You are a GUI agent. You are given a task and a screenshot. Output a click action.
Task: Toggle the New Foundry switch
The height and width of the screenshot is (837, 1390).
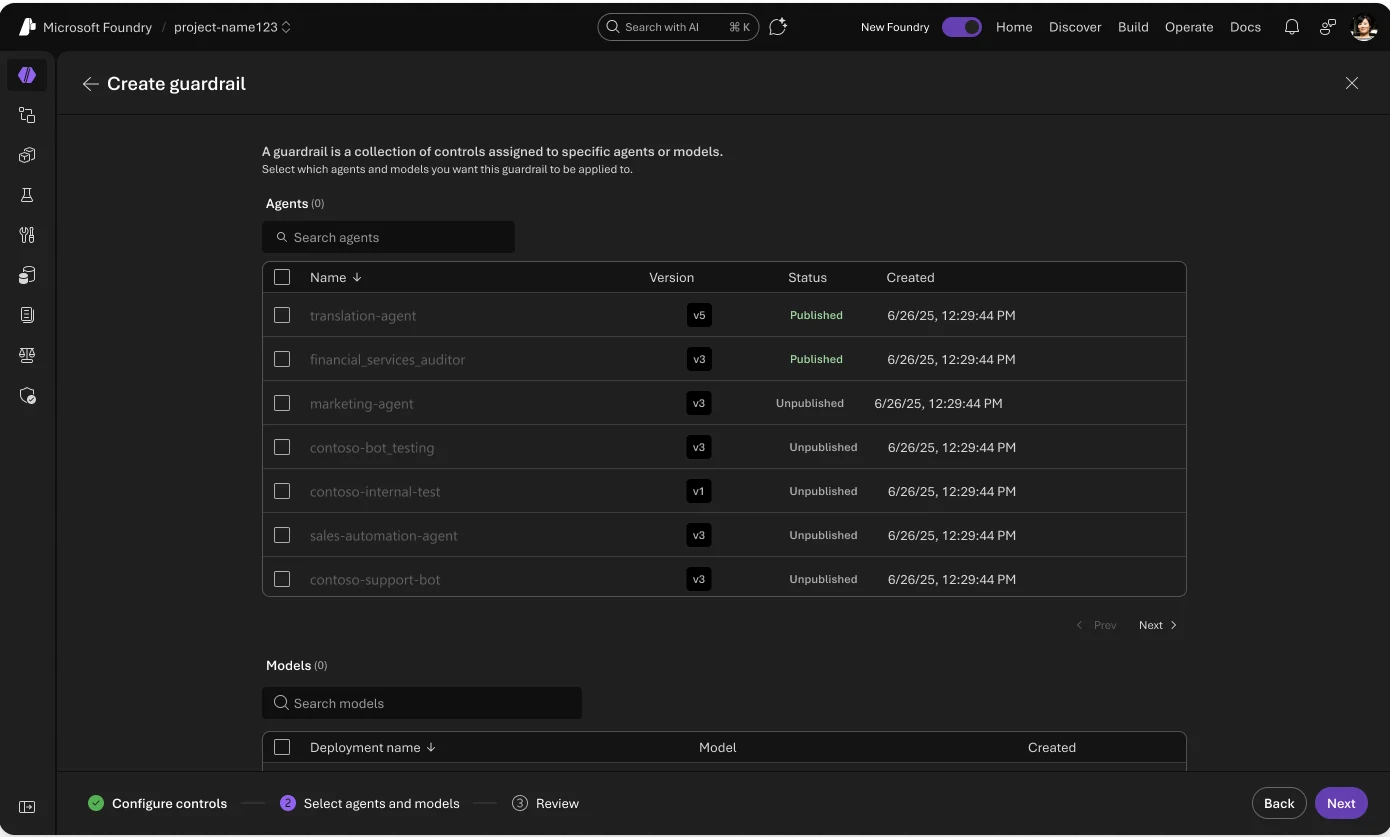(962, 27)
